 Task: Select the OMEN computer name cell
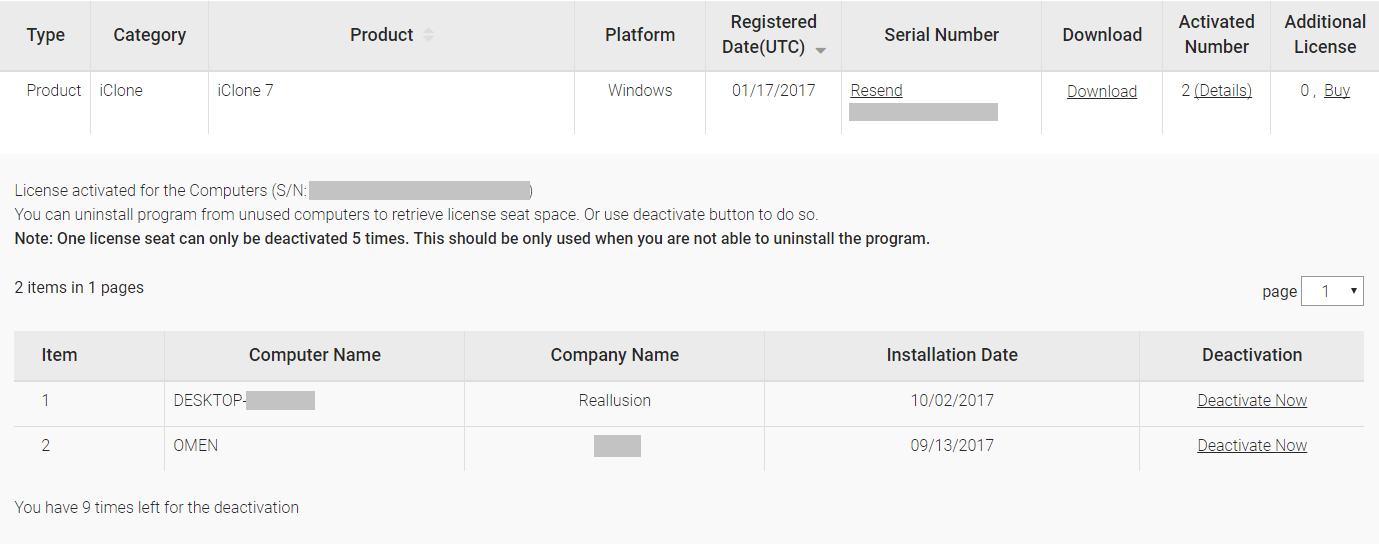(196, 445)
